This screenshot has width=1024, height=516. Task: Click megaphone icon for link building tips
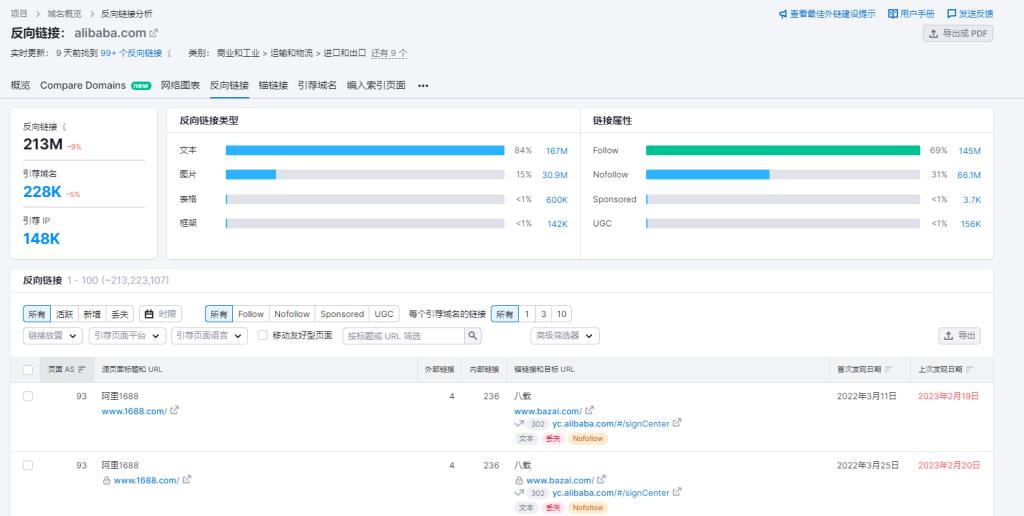(x=783, y=14)
